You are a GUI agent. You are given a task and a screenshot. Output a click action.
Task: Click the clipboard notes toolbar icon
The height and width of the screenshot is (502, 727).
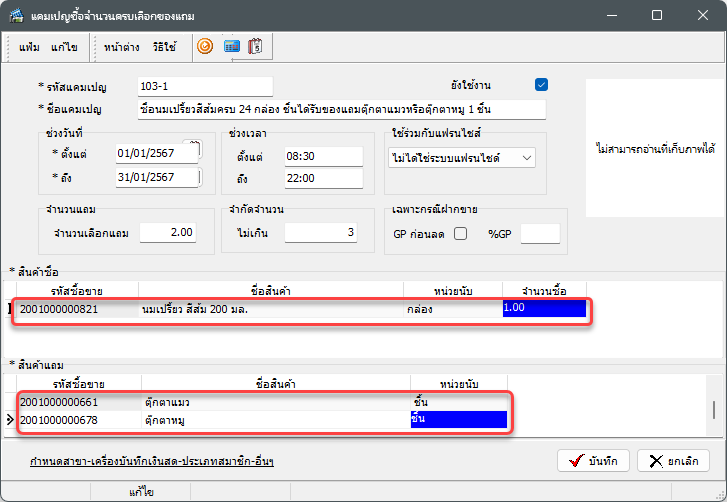coord(255,46)
